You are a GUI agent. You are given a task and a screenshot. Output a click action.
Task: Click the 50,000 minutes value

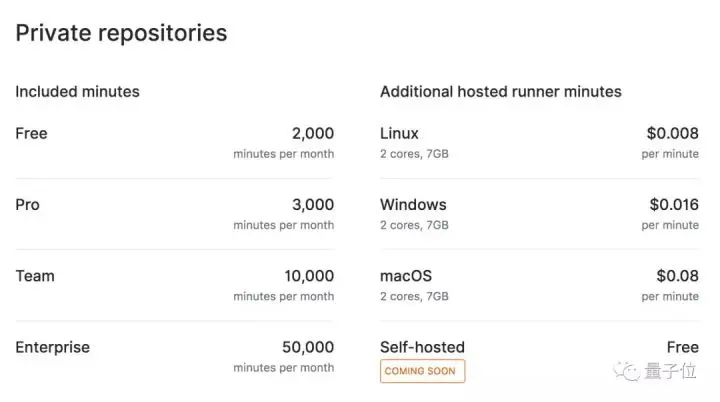click(308, 347)
